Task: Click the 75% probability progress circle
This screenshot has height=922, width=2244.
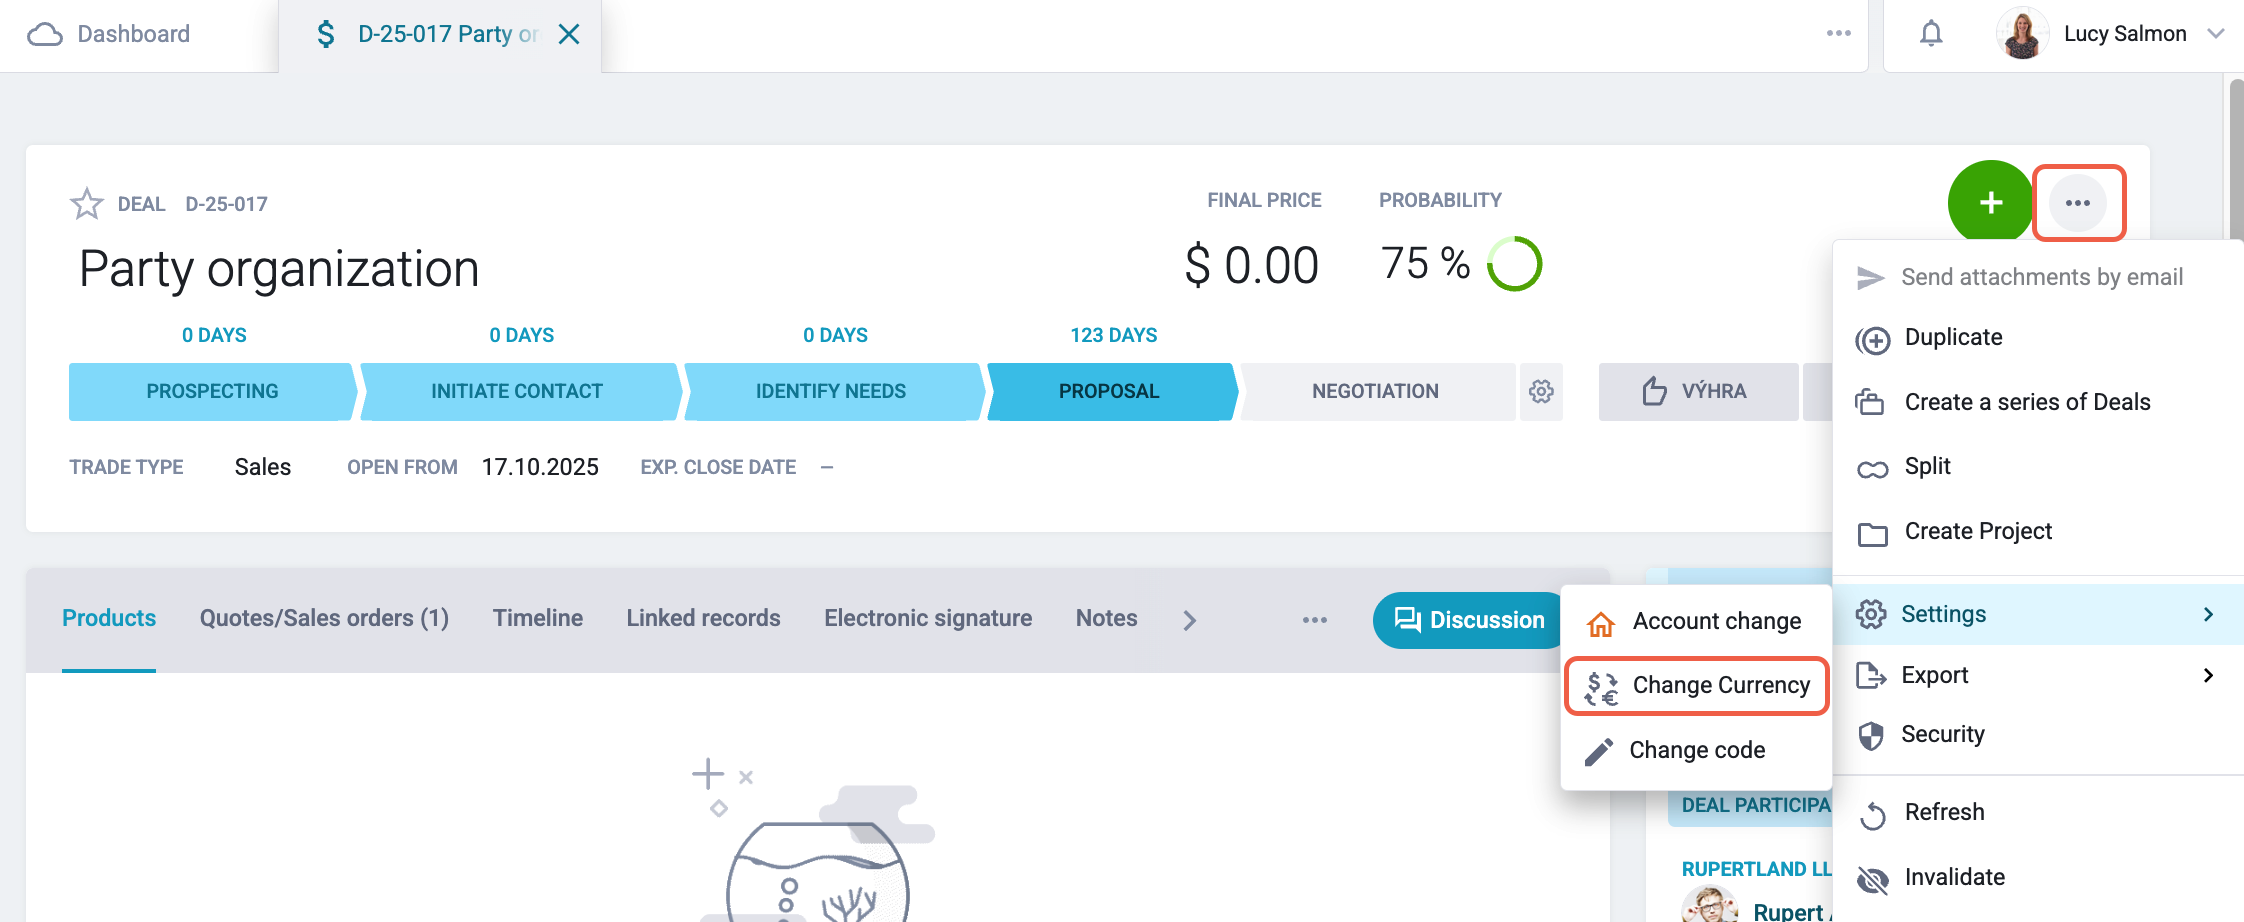Action: tap(1514, 264)
